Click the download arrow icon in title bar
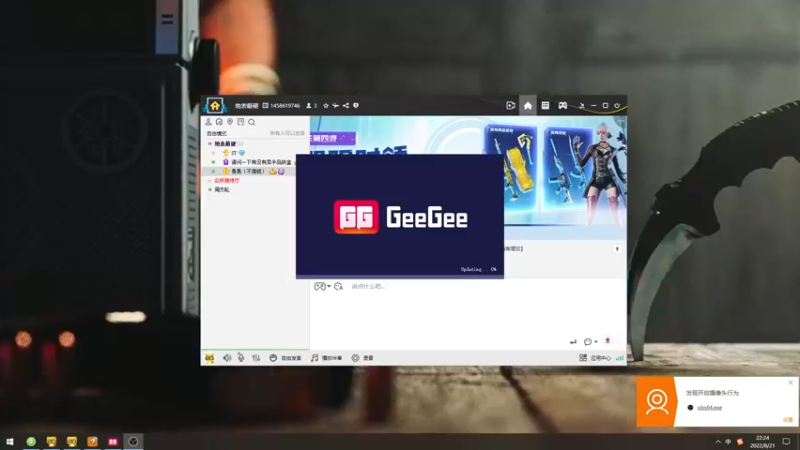The width and height of the screenshot is (800, 450). [x=581, y=106]
